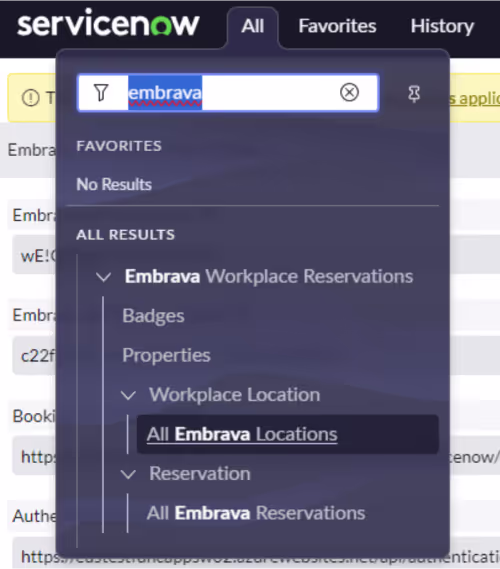The width and height of the screenshot is (500, 569).
Task: Click the No Results text
Action: point(114,184)
